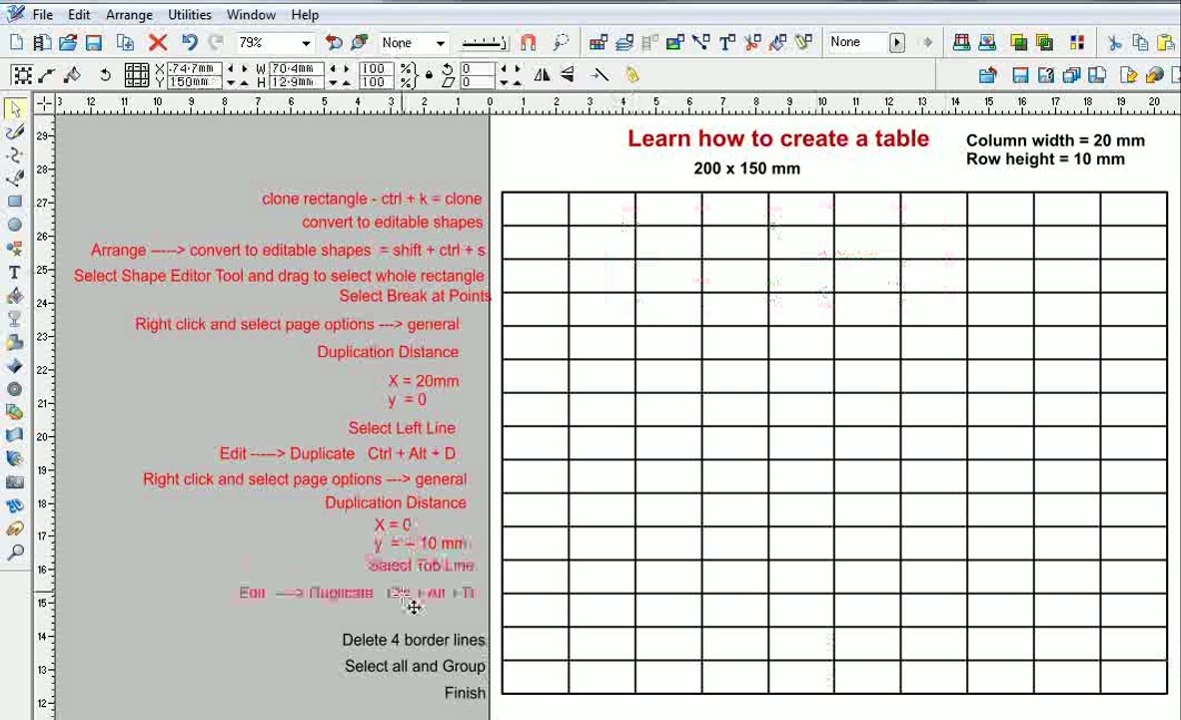Click the Y position down arrow
1181x720 pixels.
[x=230, y=82]
